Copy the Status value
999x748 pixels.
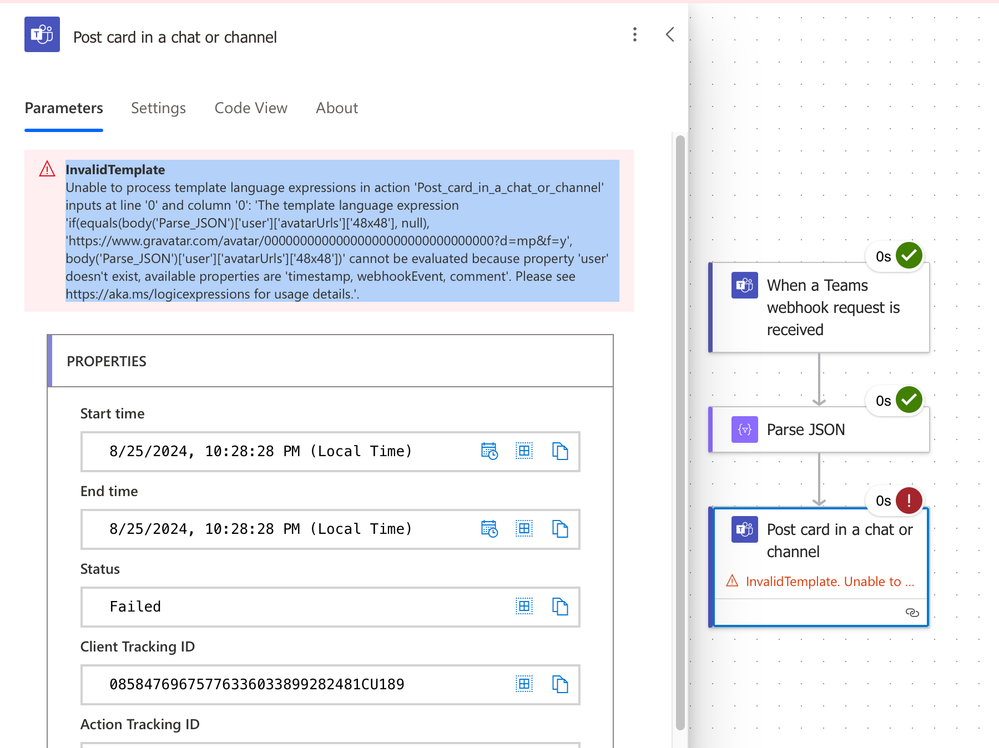pos(560,607)
